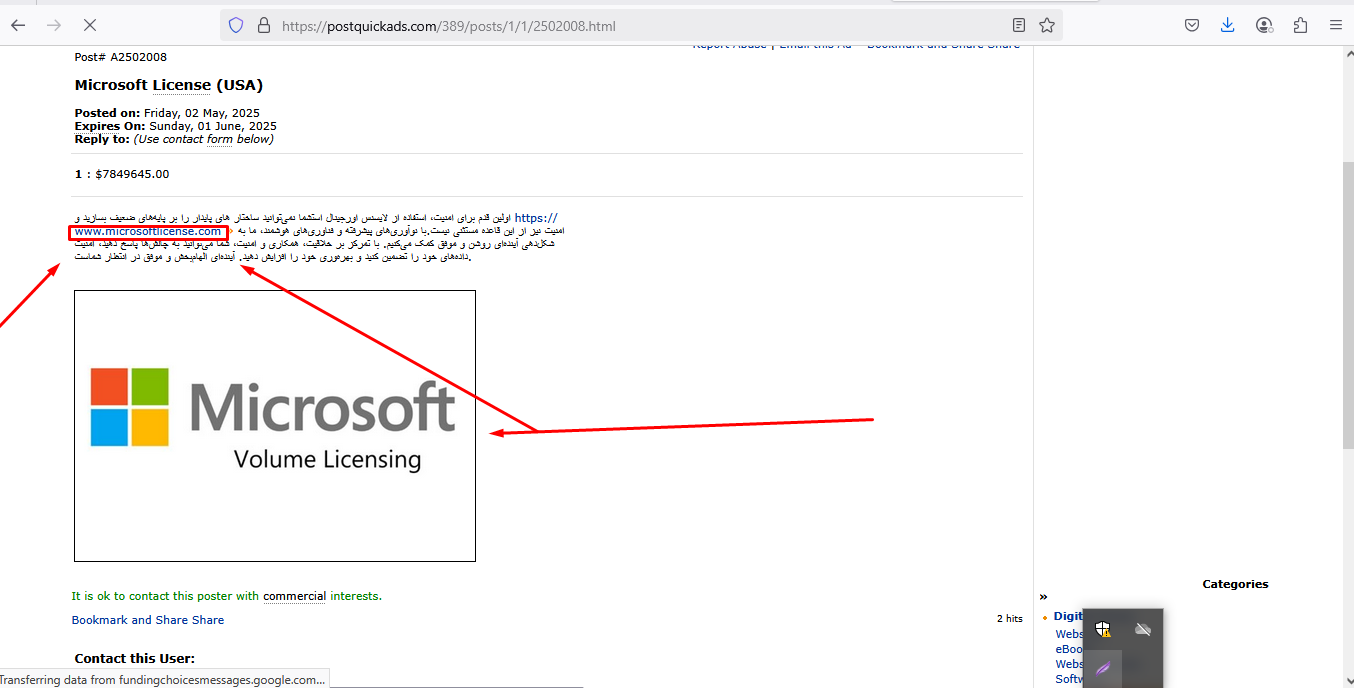Click the Transferring data status message

pyautogui.click(x=163, y=679)
